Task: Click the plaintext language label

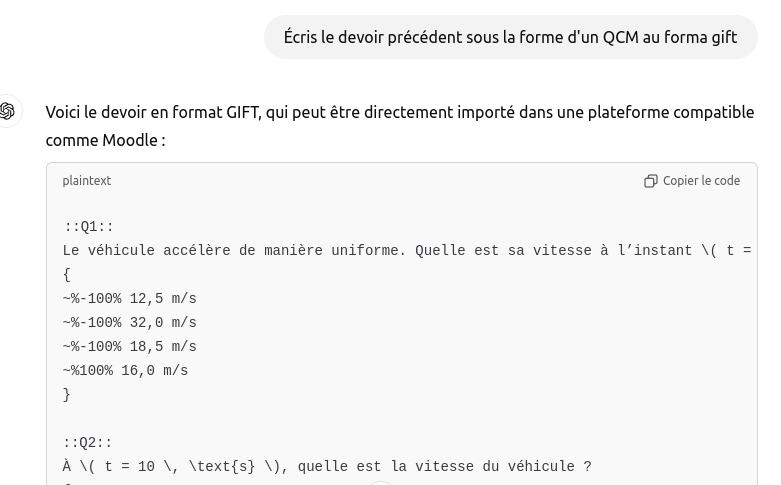Action: (87, 181)
